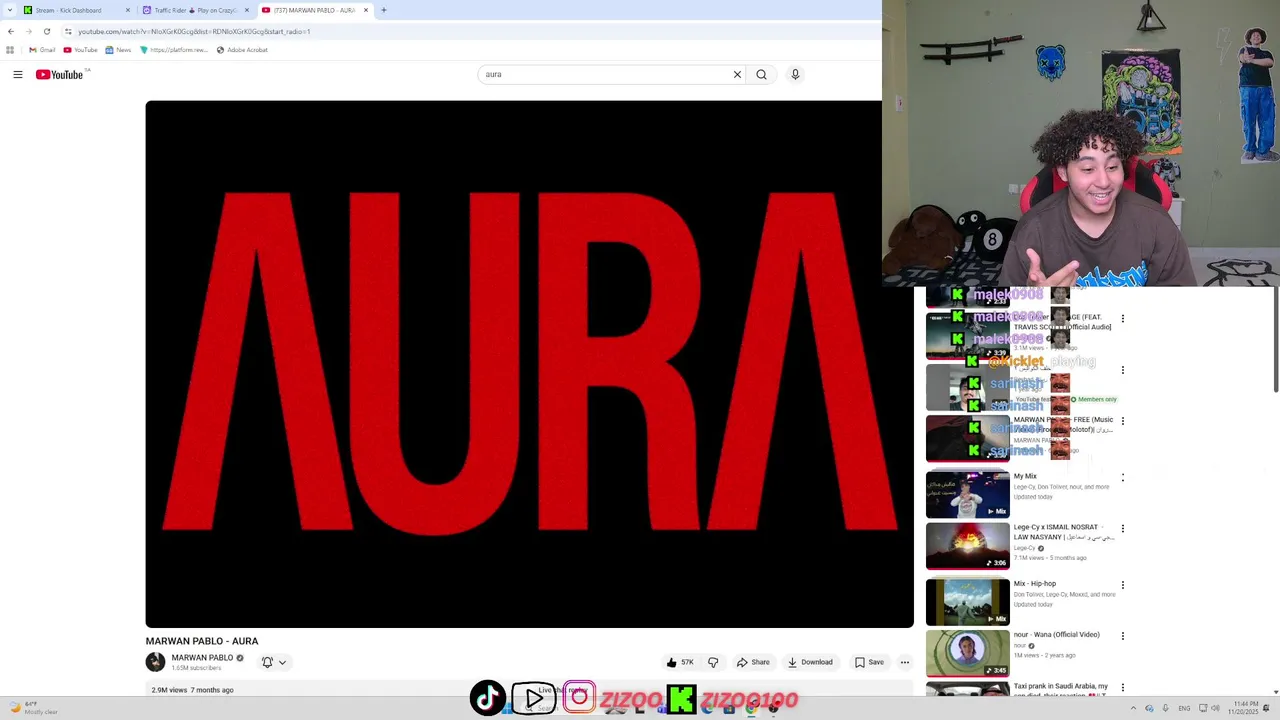1280x720 pixels.
Task: Open the Adobe Acrobat bookmark
Action: (242, 50)
